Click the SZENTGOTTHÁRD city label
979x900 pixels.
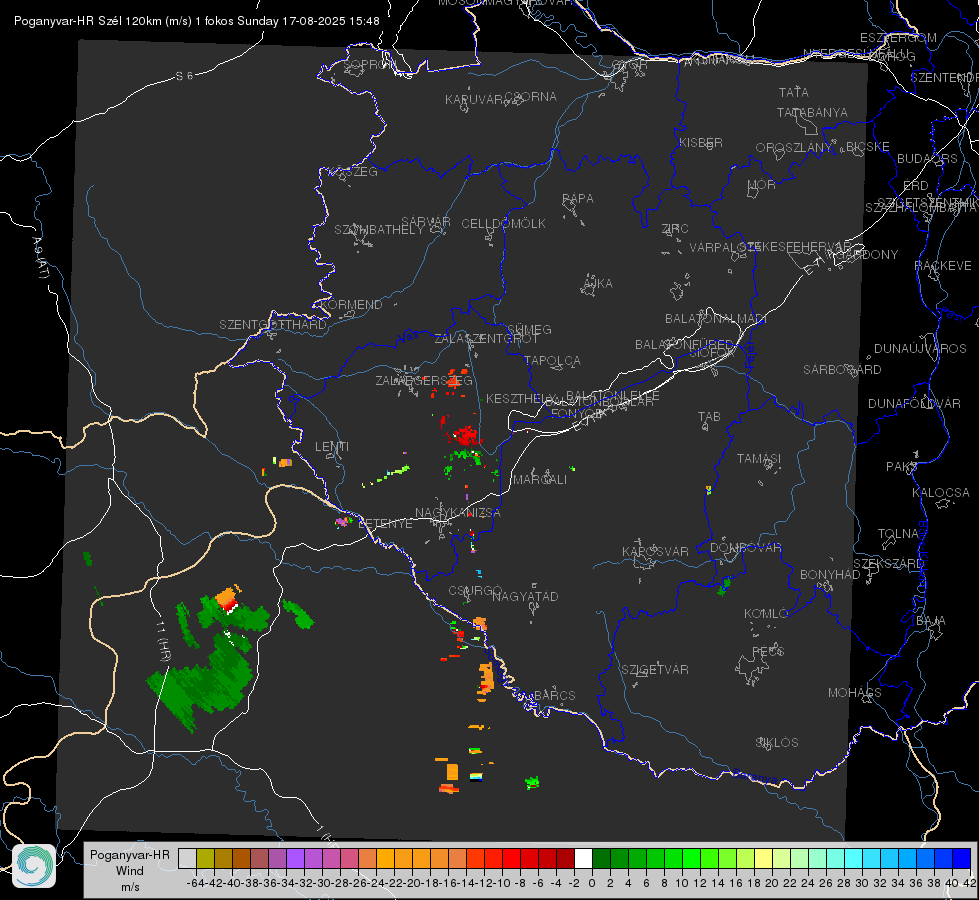pos(273,325)
